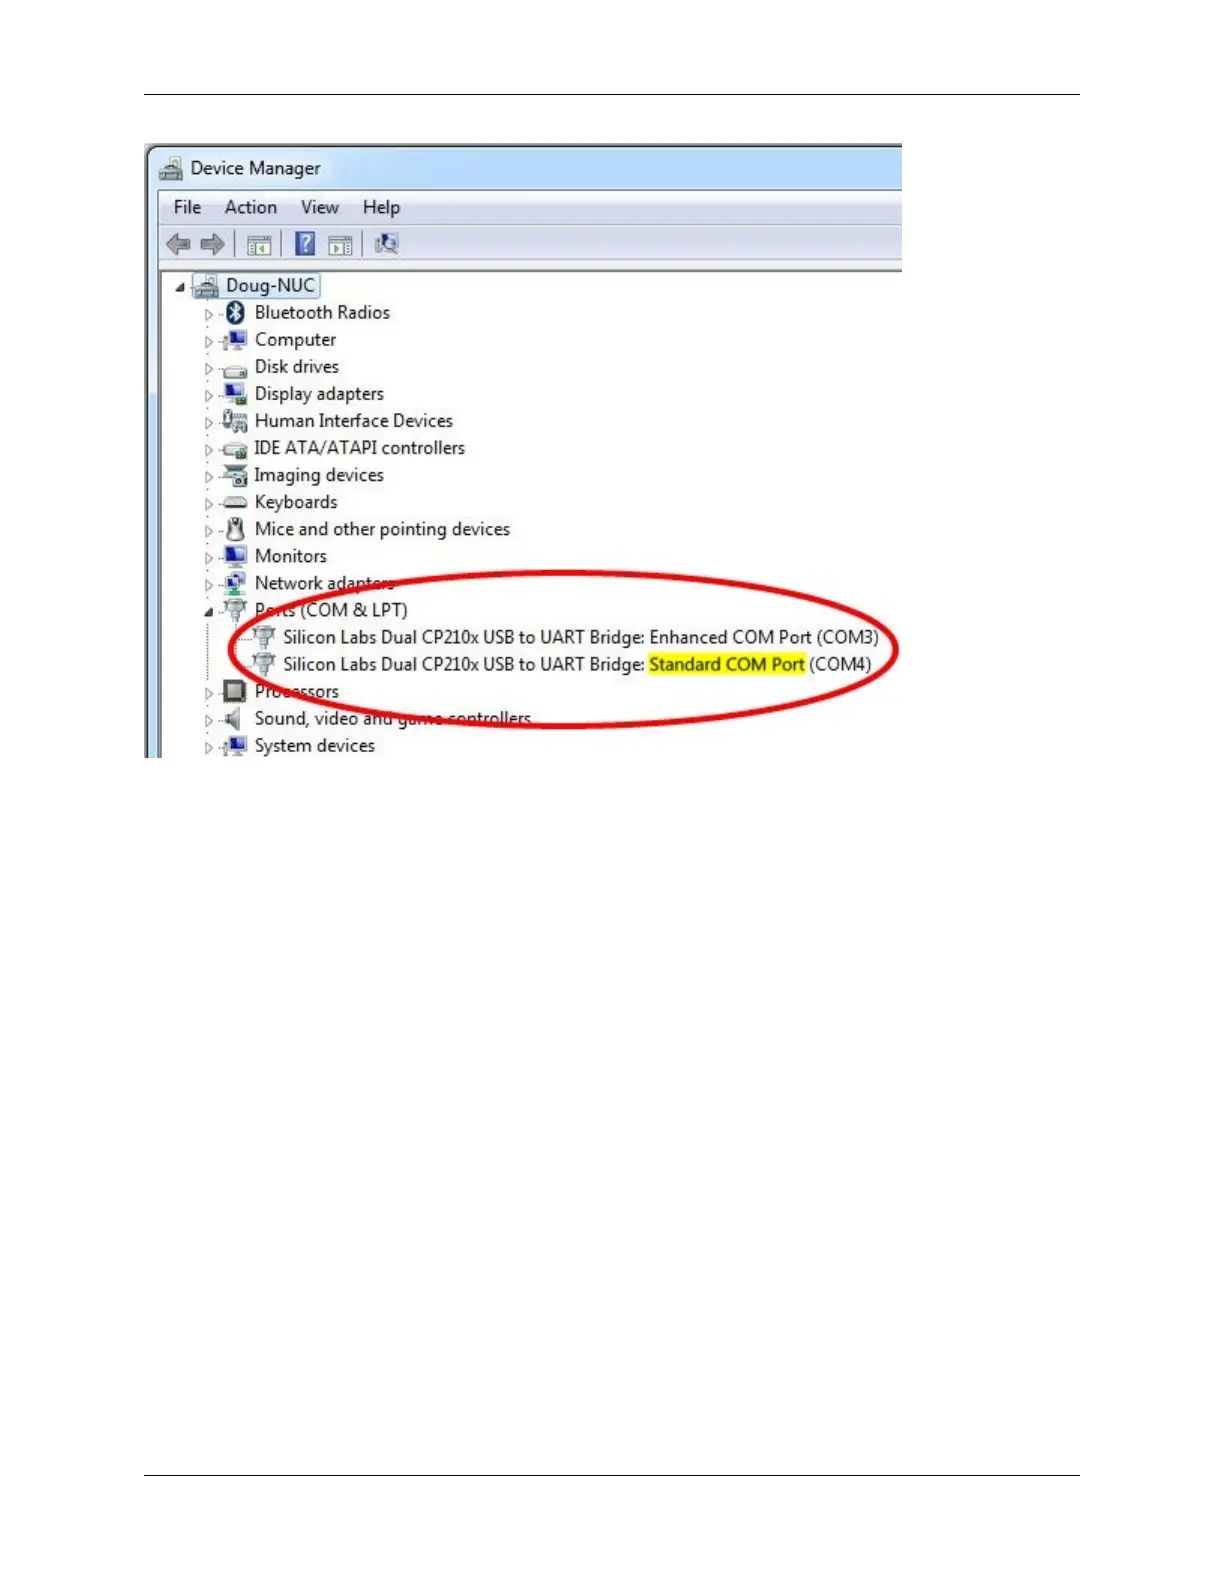This screenshot has width=1224, height=1584.
Task: Expand the Display adapters node arrow
Action: (209, 396)
